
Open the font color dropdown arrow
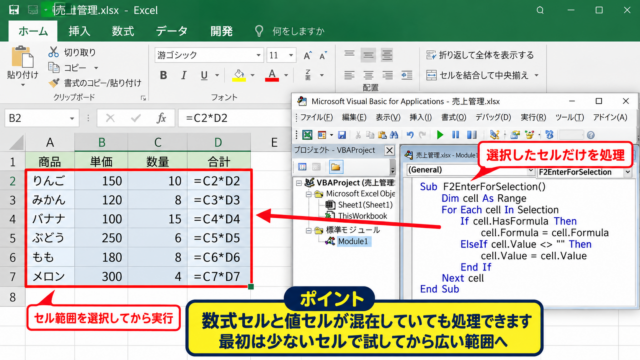coord(286,75)
